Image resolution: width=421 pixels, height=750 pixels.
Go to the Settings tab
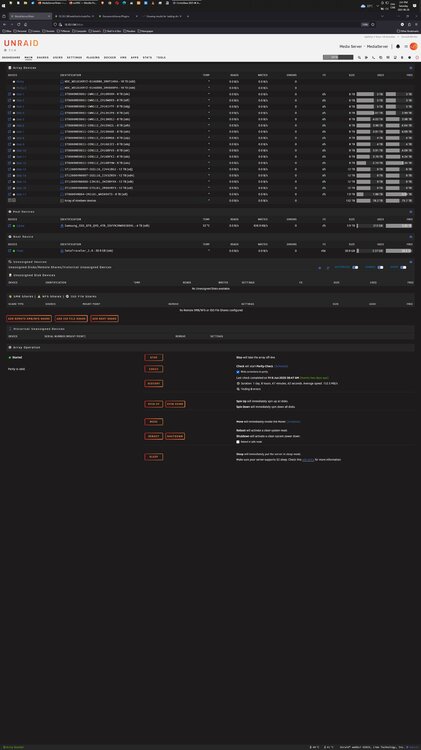pyautogui.click(x=74, y=57)
